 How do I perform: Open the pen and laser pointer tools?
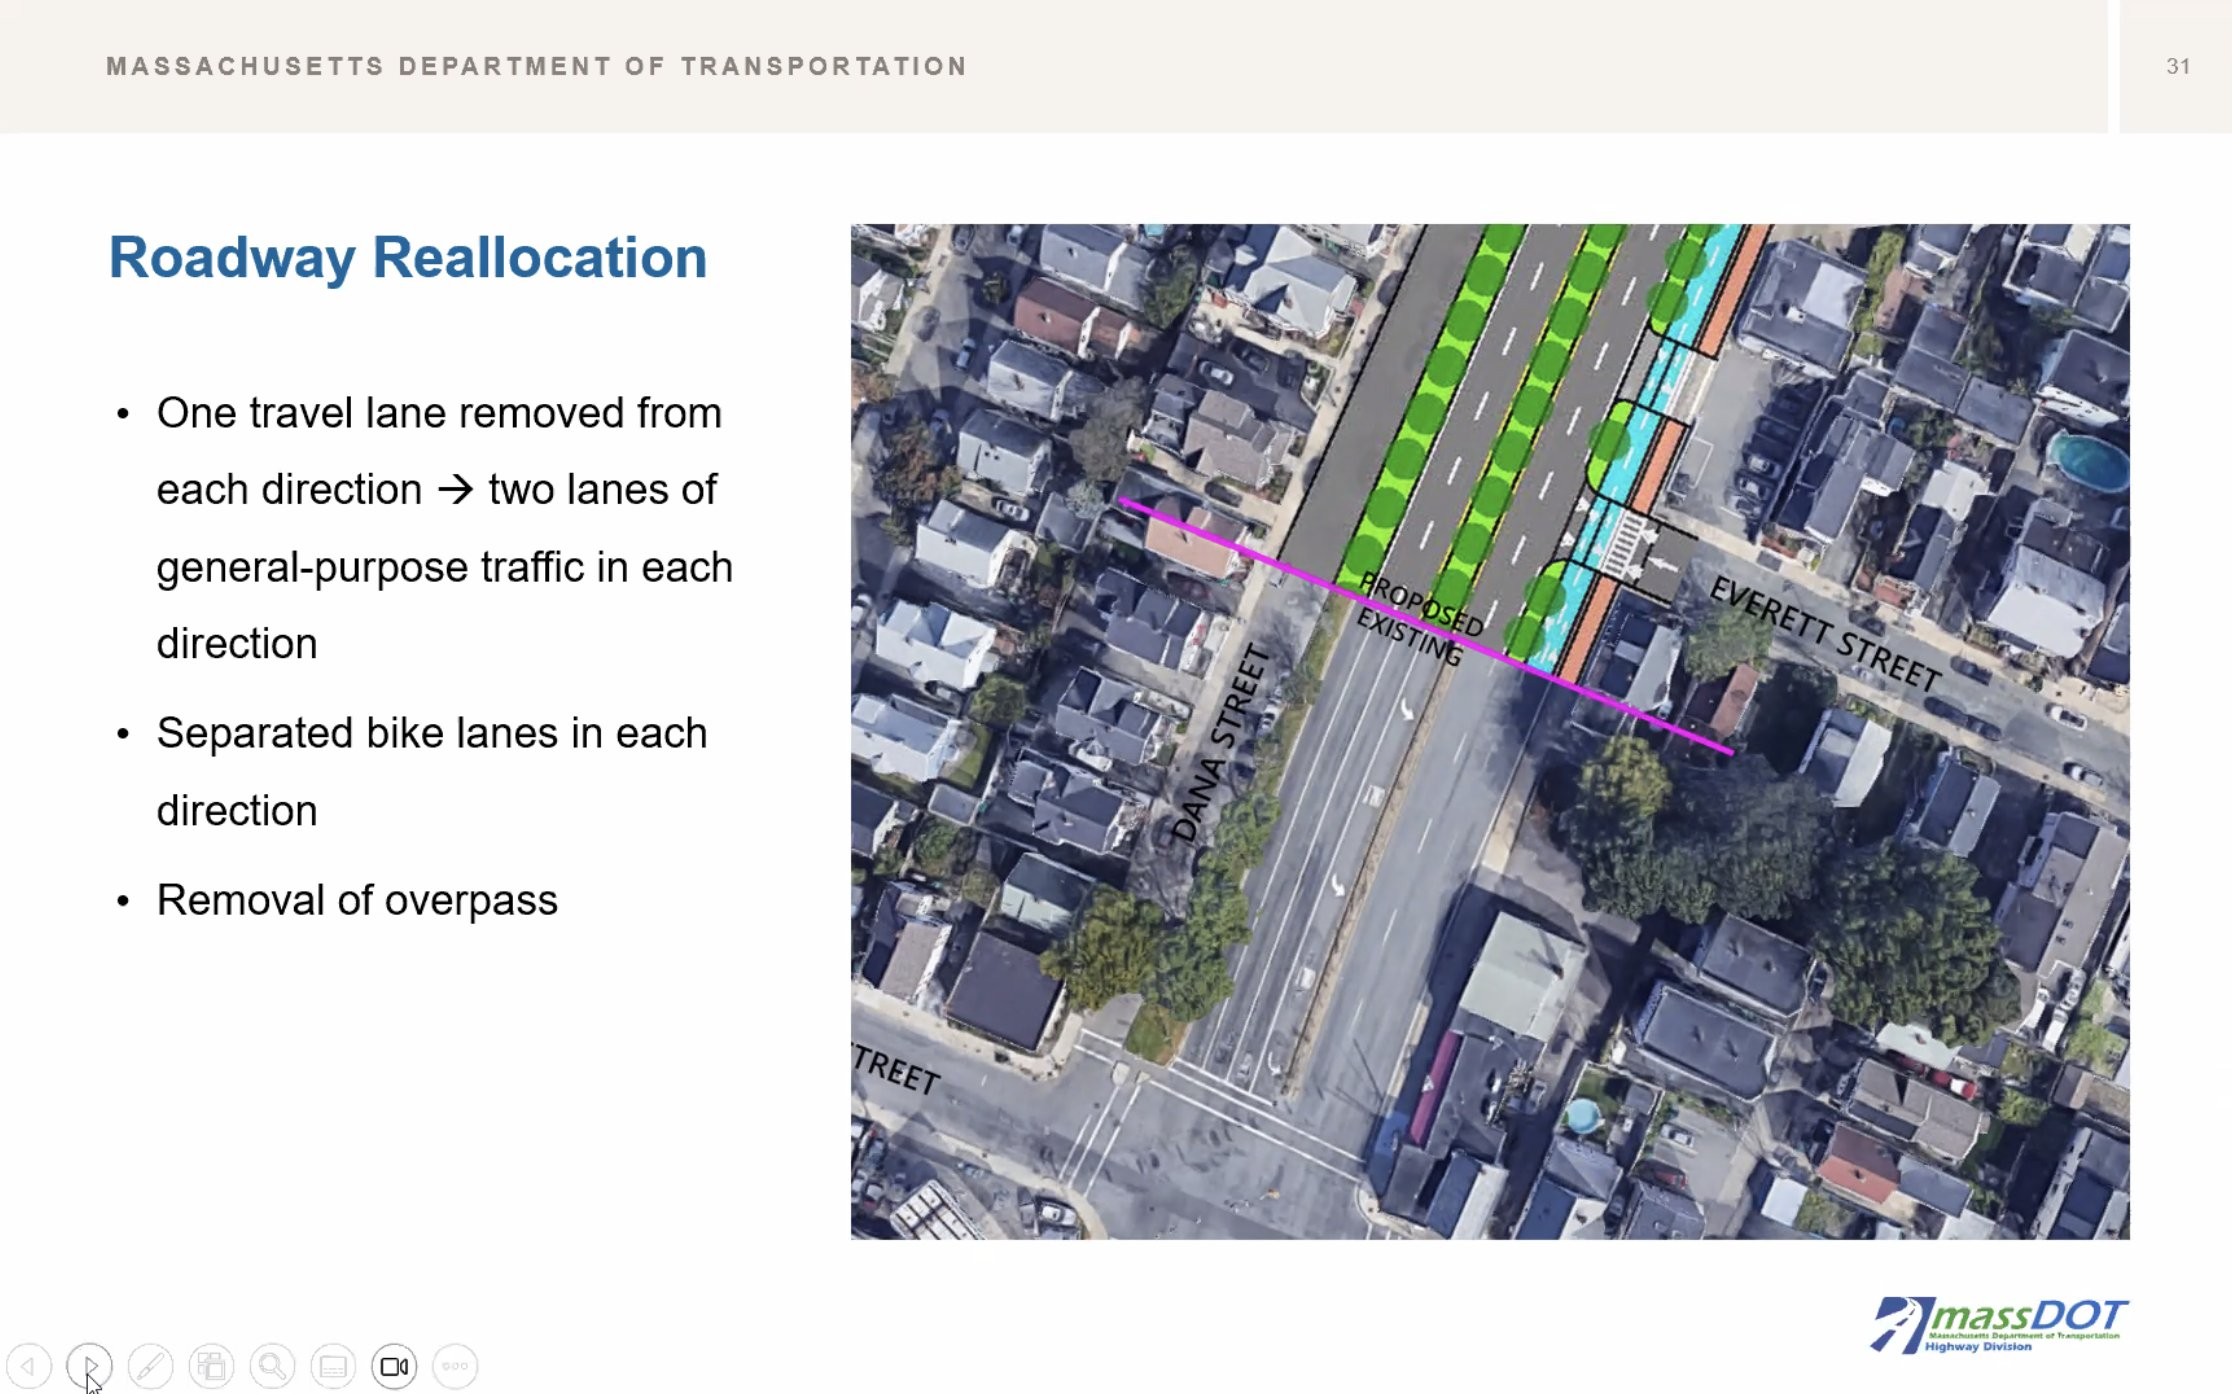151,1366
